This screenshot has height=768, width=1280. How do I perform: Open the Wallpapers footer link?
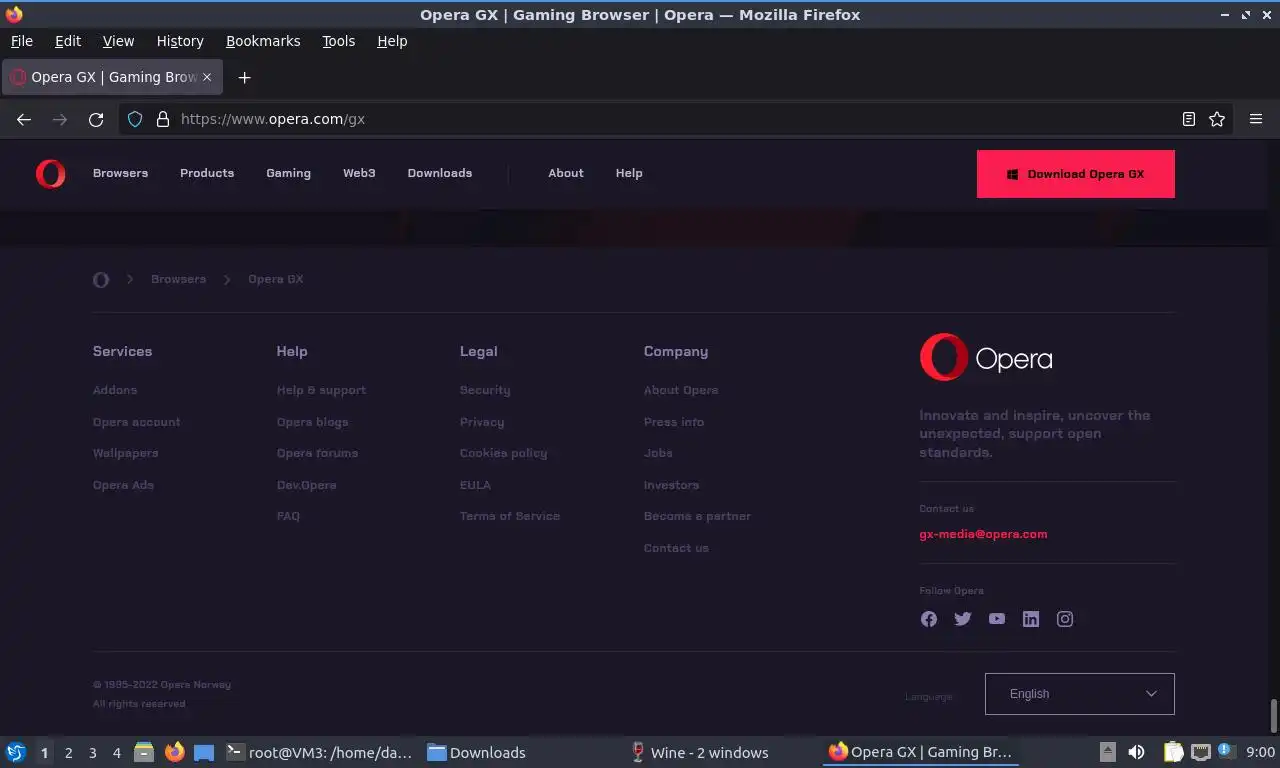click(126, 453)
